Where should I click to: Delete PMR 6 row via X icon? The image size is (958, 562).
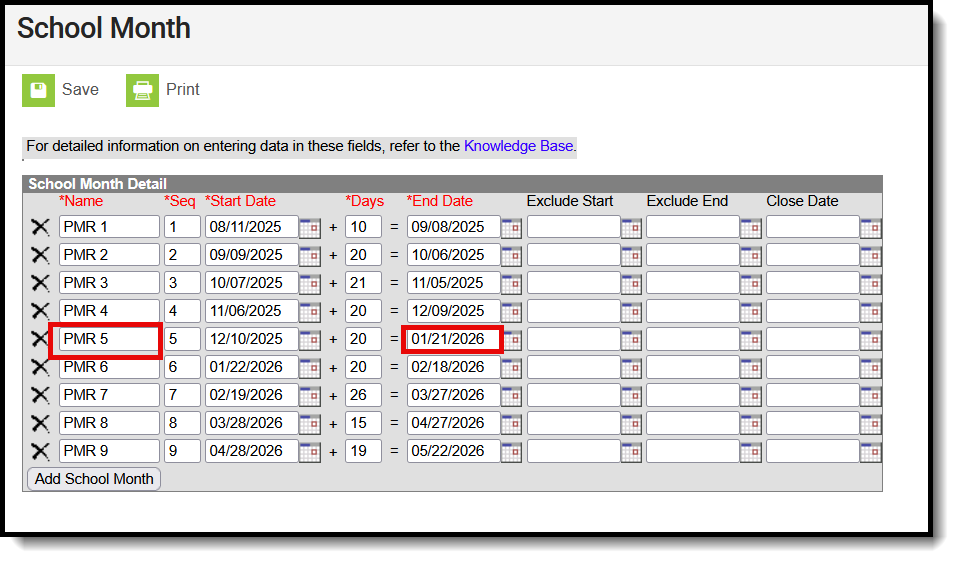click(40, 367)
